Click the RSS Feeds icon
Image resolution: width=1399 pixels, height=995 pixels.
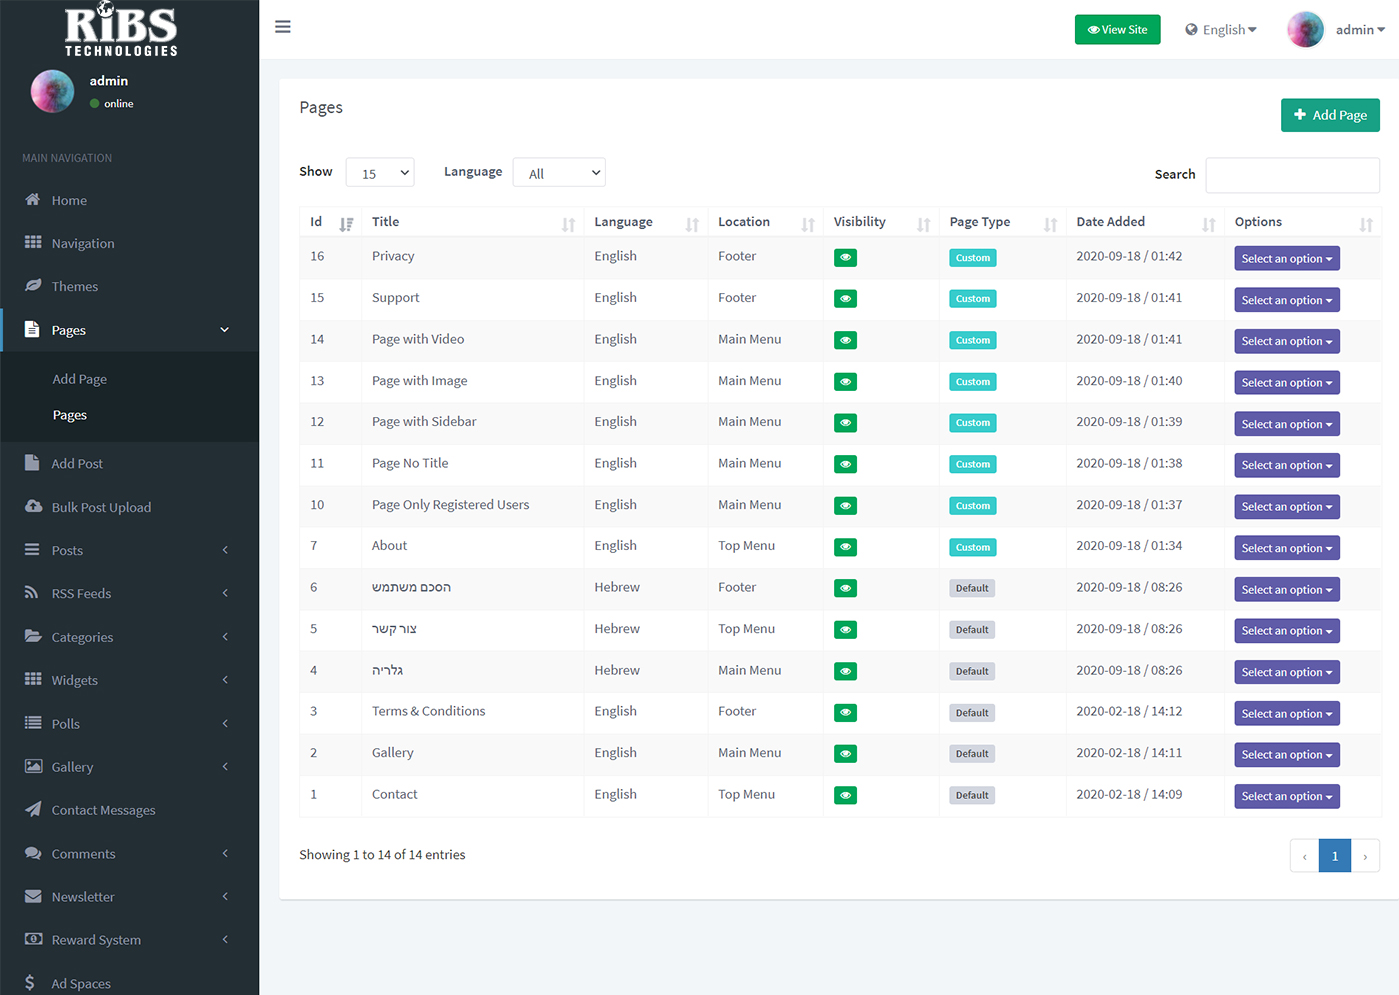[32, 593]
